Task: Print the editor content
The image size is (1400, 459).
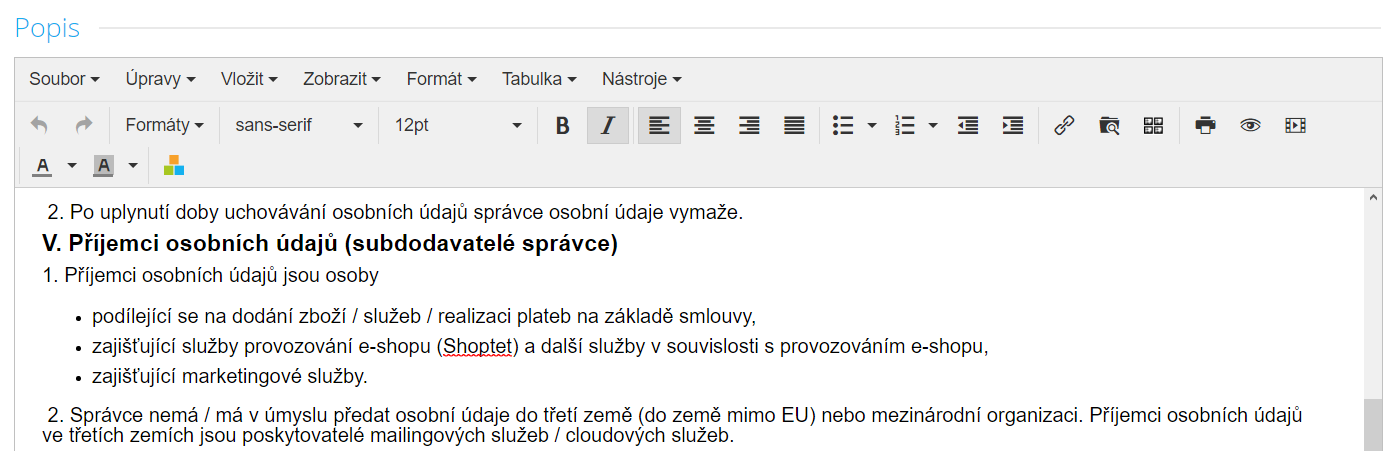Action: [x=1206, y=125]
